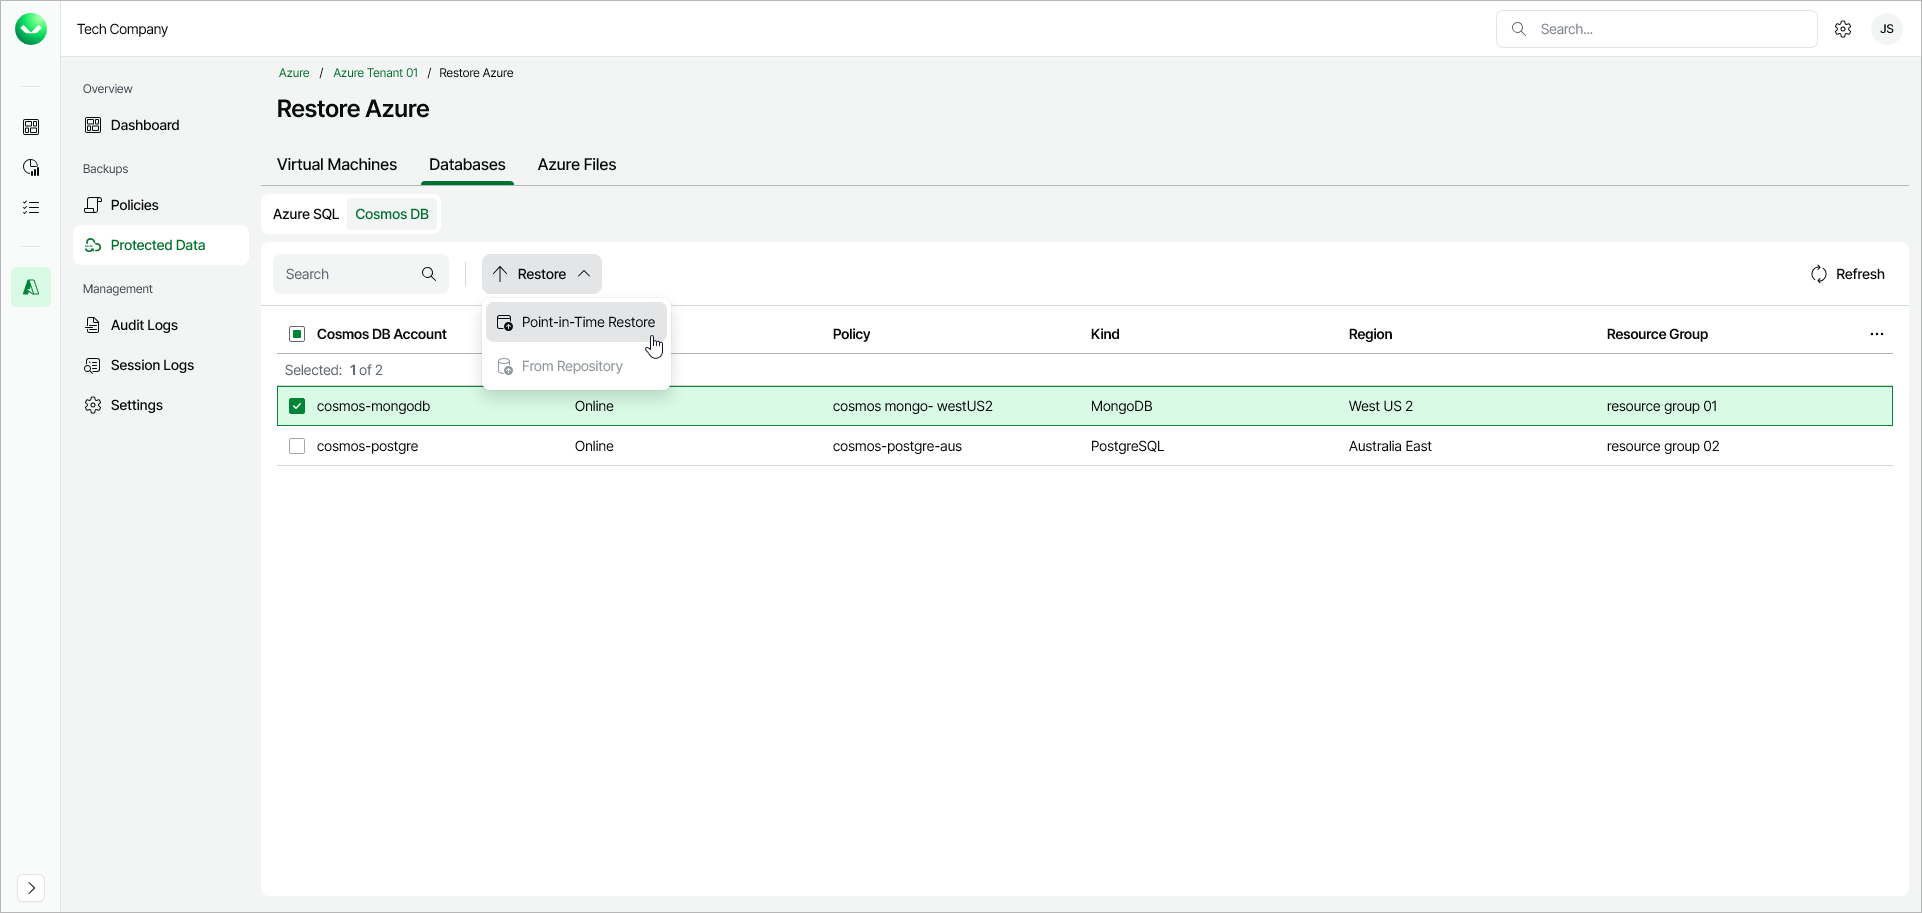Click the Refresh button

(x=1848, y=274)
